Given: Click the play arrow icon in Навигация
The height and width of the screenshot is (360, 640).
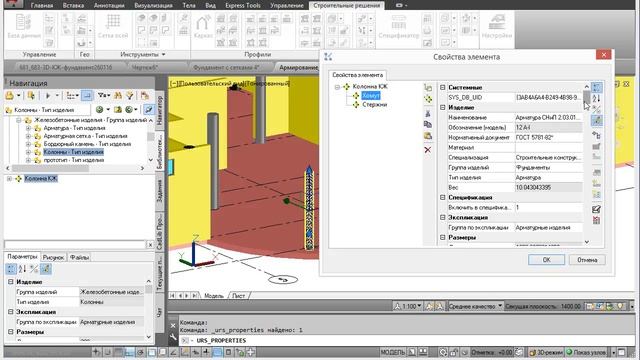Looking at the screenshot, I should click(x=48, y=96).
